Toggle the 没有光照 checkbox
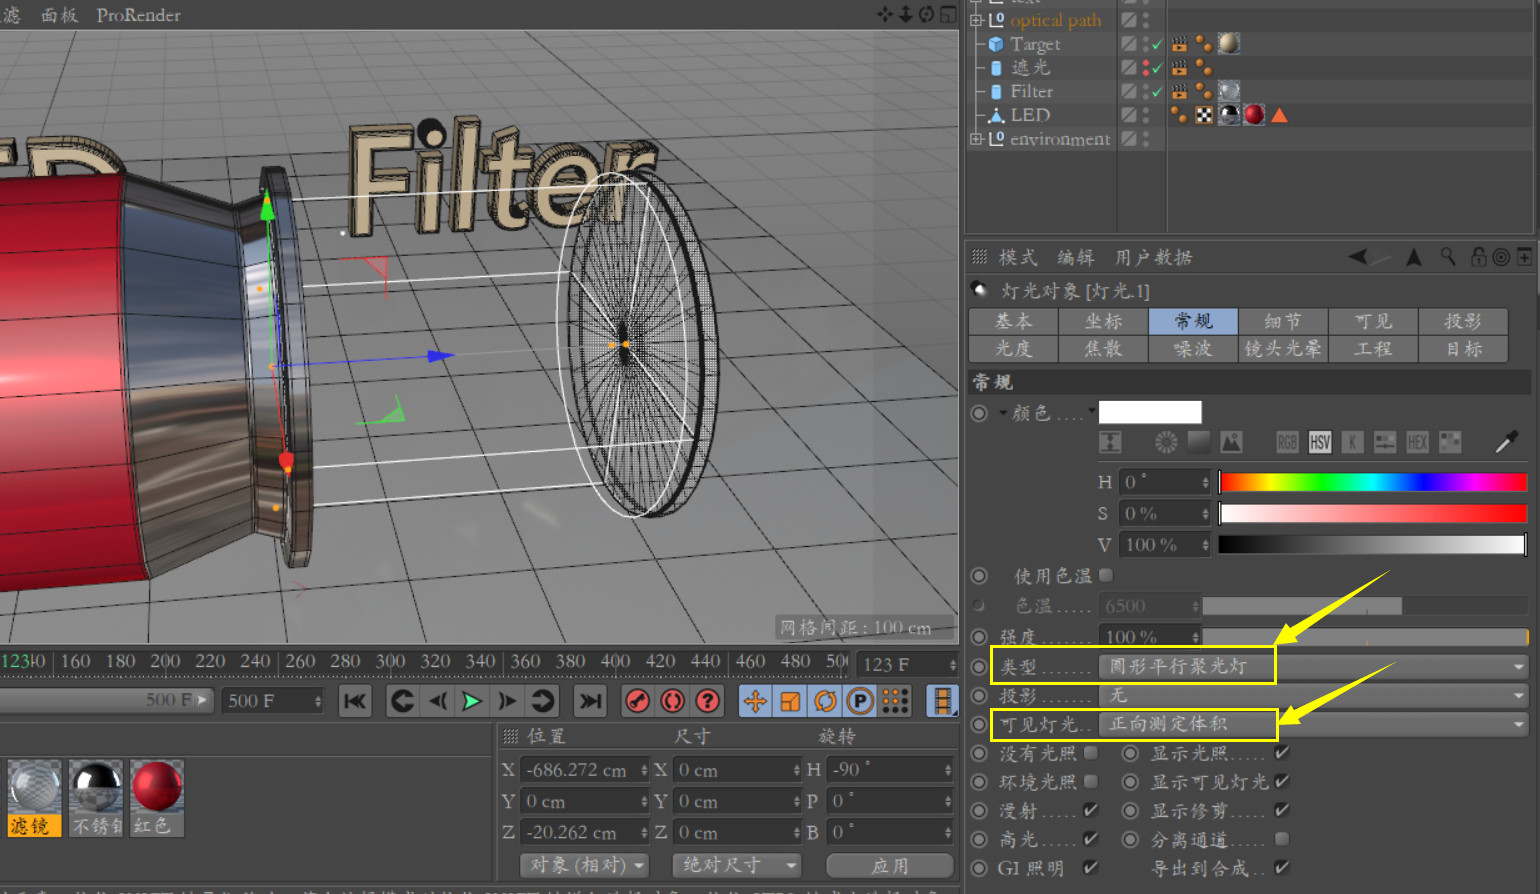This screenshot has height=894, width=1540. [1091, 752]
